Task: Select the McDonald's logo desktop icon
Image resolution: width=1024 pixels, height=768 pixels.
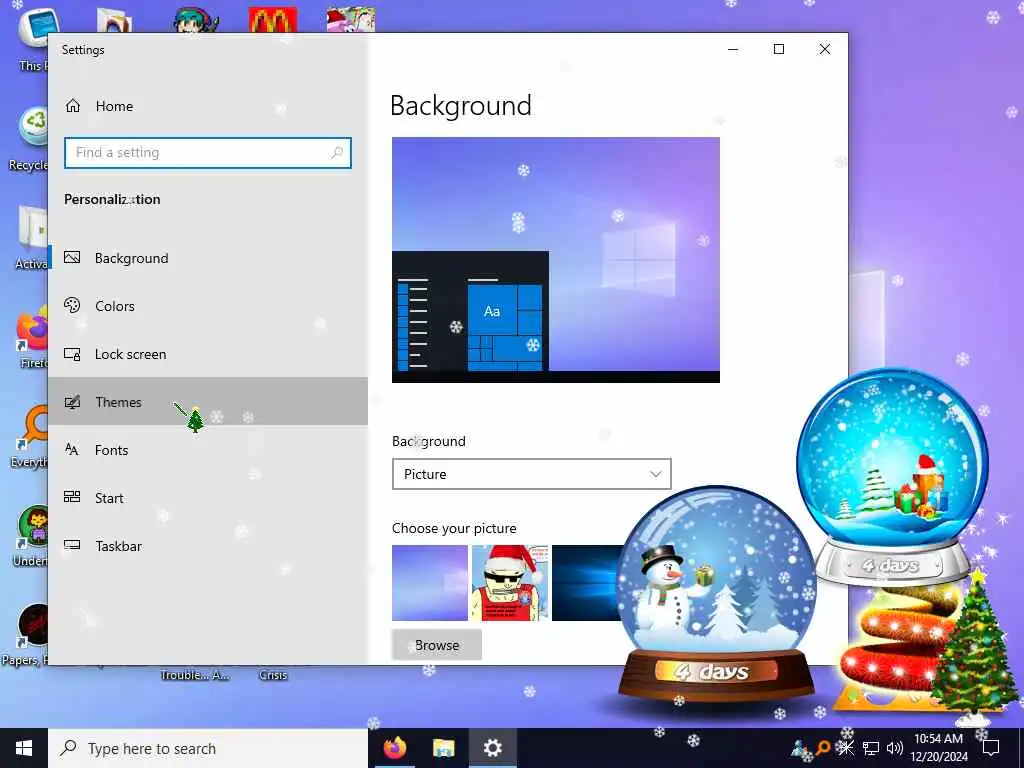Action: (x=273, y=20)
